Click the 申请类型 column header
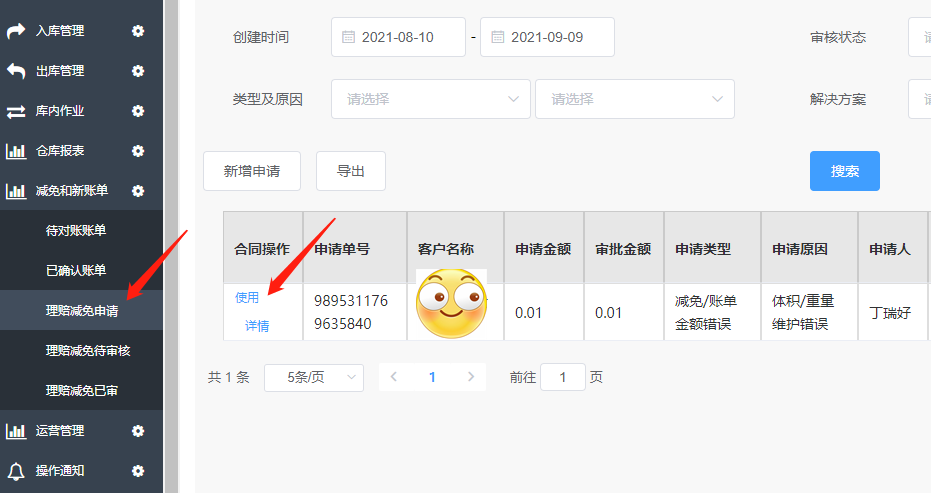 [x=712, y=248]
